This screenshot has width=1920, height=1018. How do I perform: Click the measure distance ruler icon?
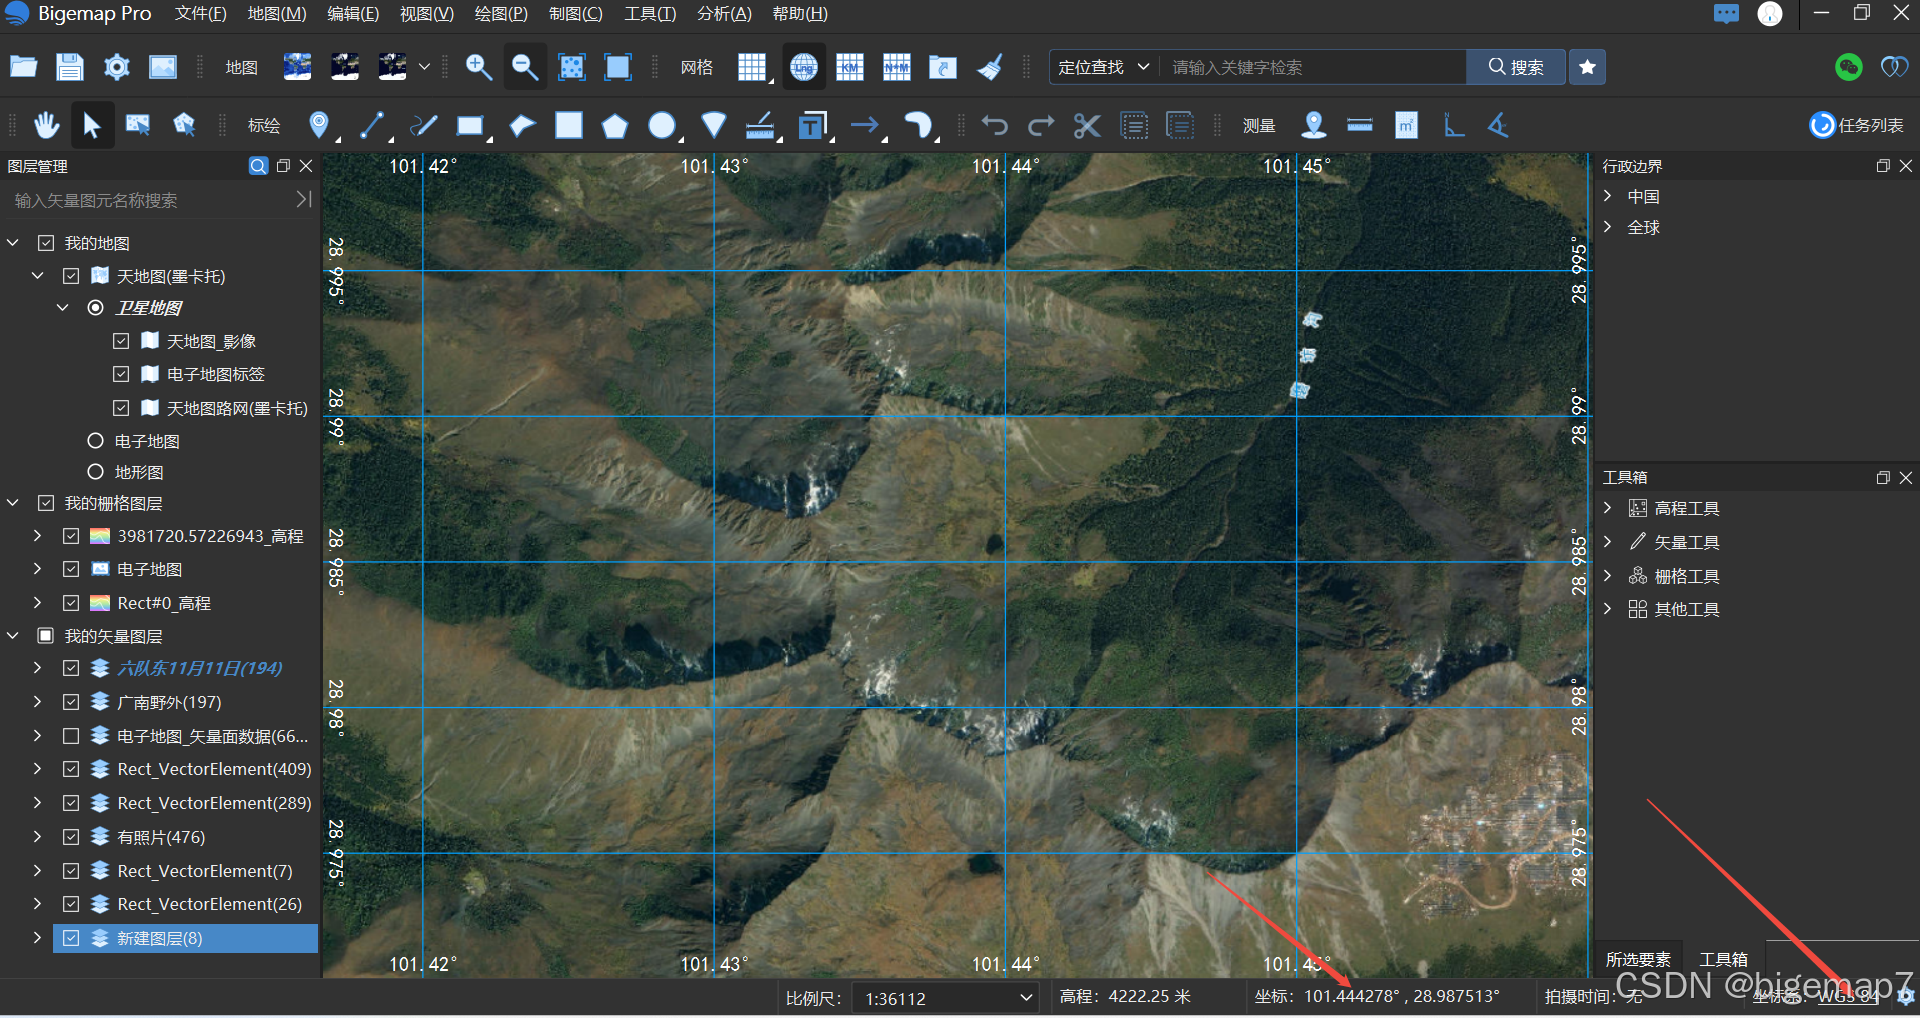click(x=1360, y=125)
